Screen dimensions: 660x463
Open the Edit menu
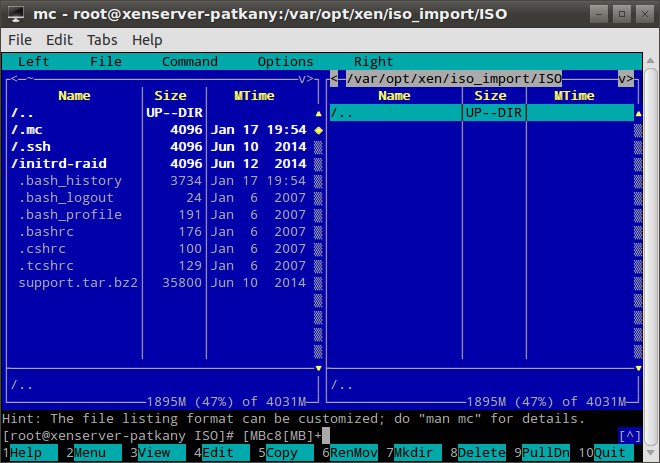click(59, 40)
